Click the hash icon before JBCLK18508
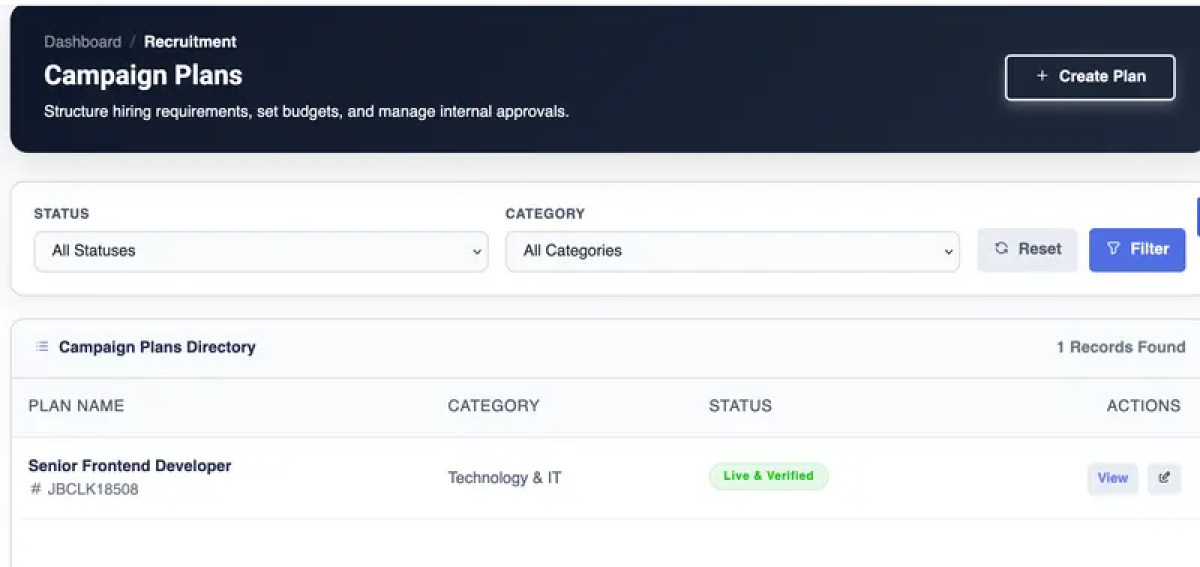This screenshot has width=1200, height=567. [x=36, y=490]
